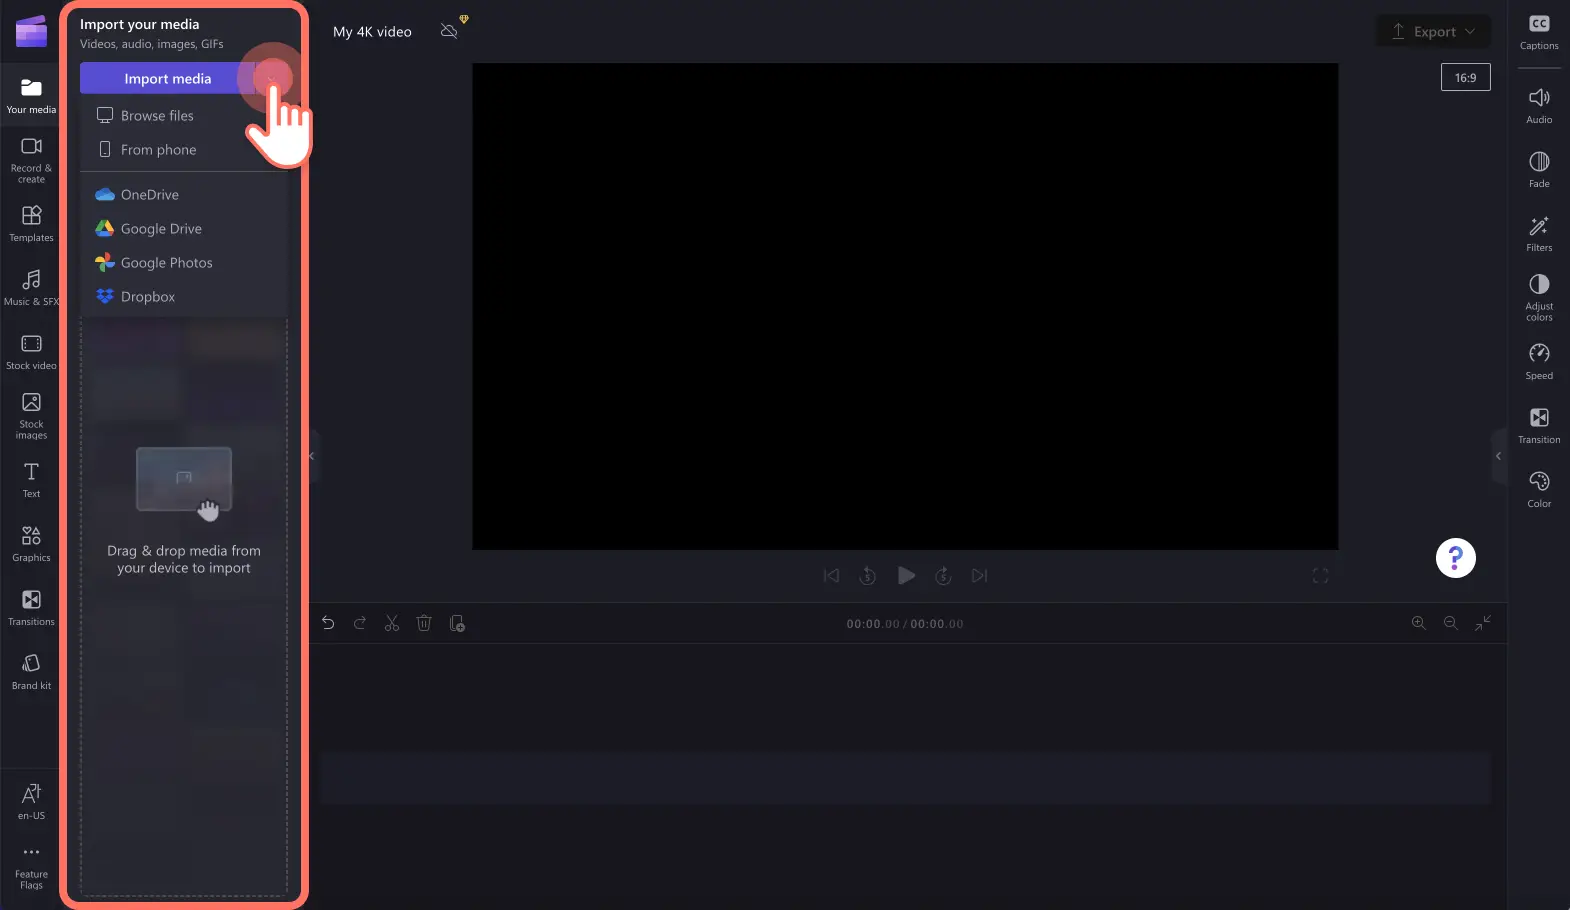Click the Export button
Screen dimensions: 1570x910
(x=1433, y=32)
